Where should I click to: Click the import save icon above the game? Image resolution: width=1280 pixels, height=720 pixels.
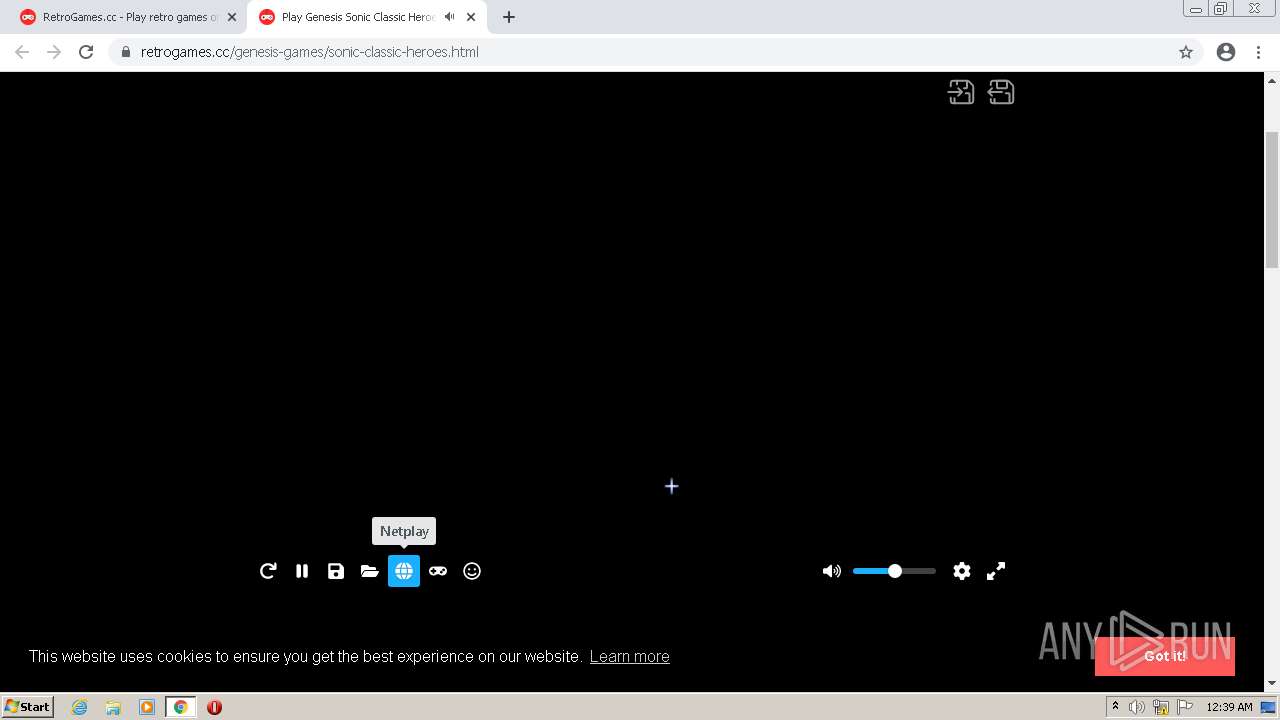[961, 92]
